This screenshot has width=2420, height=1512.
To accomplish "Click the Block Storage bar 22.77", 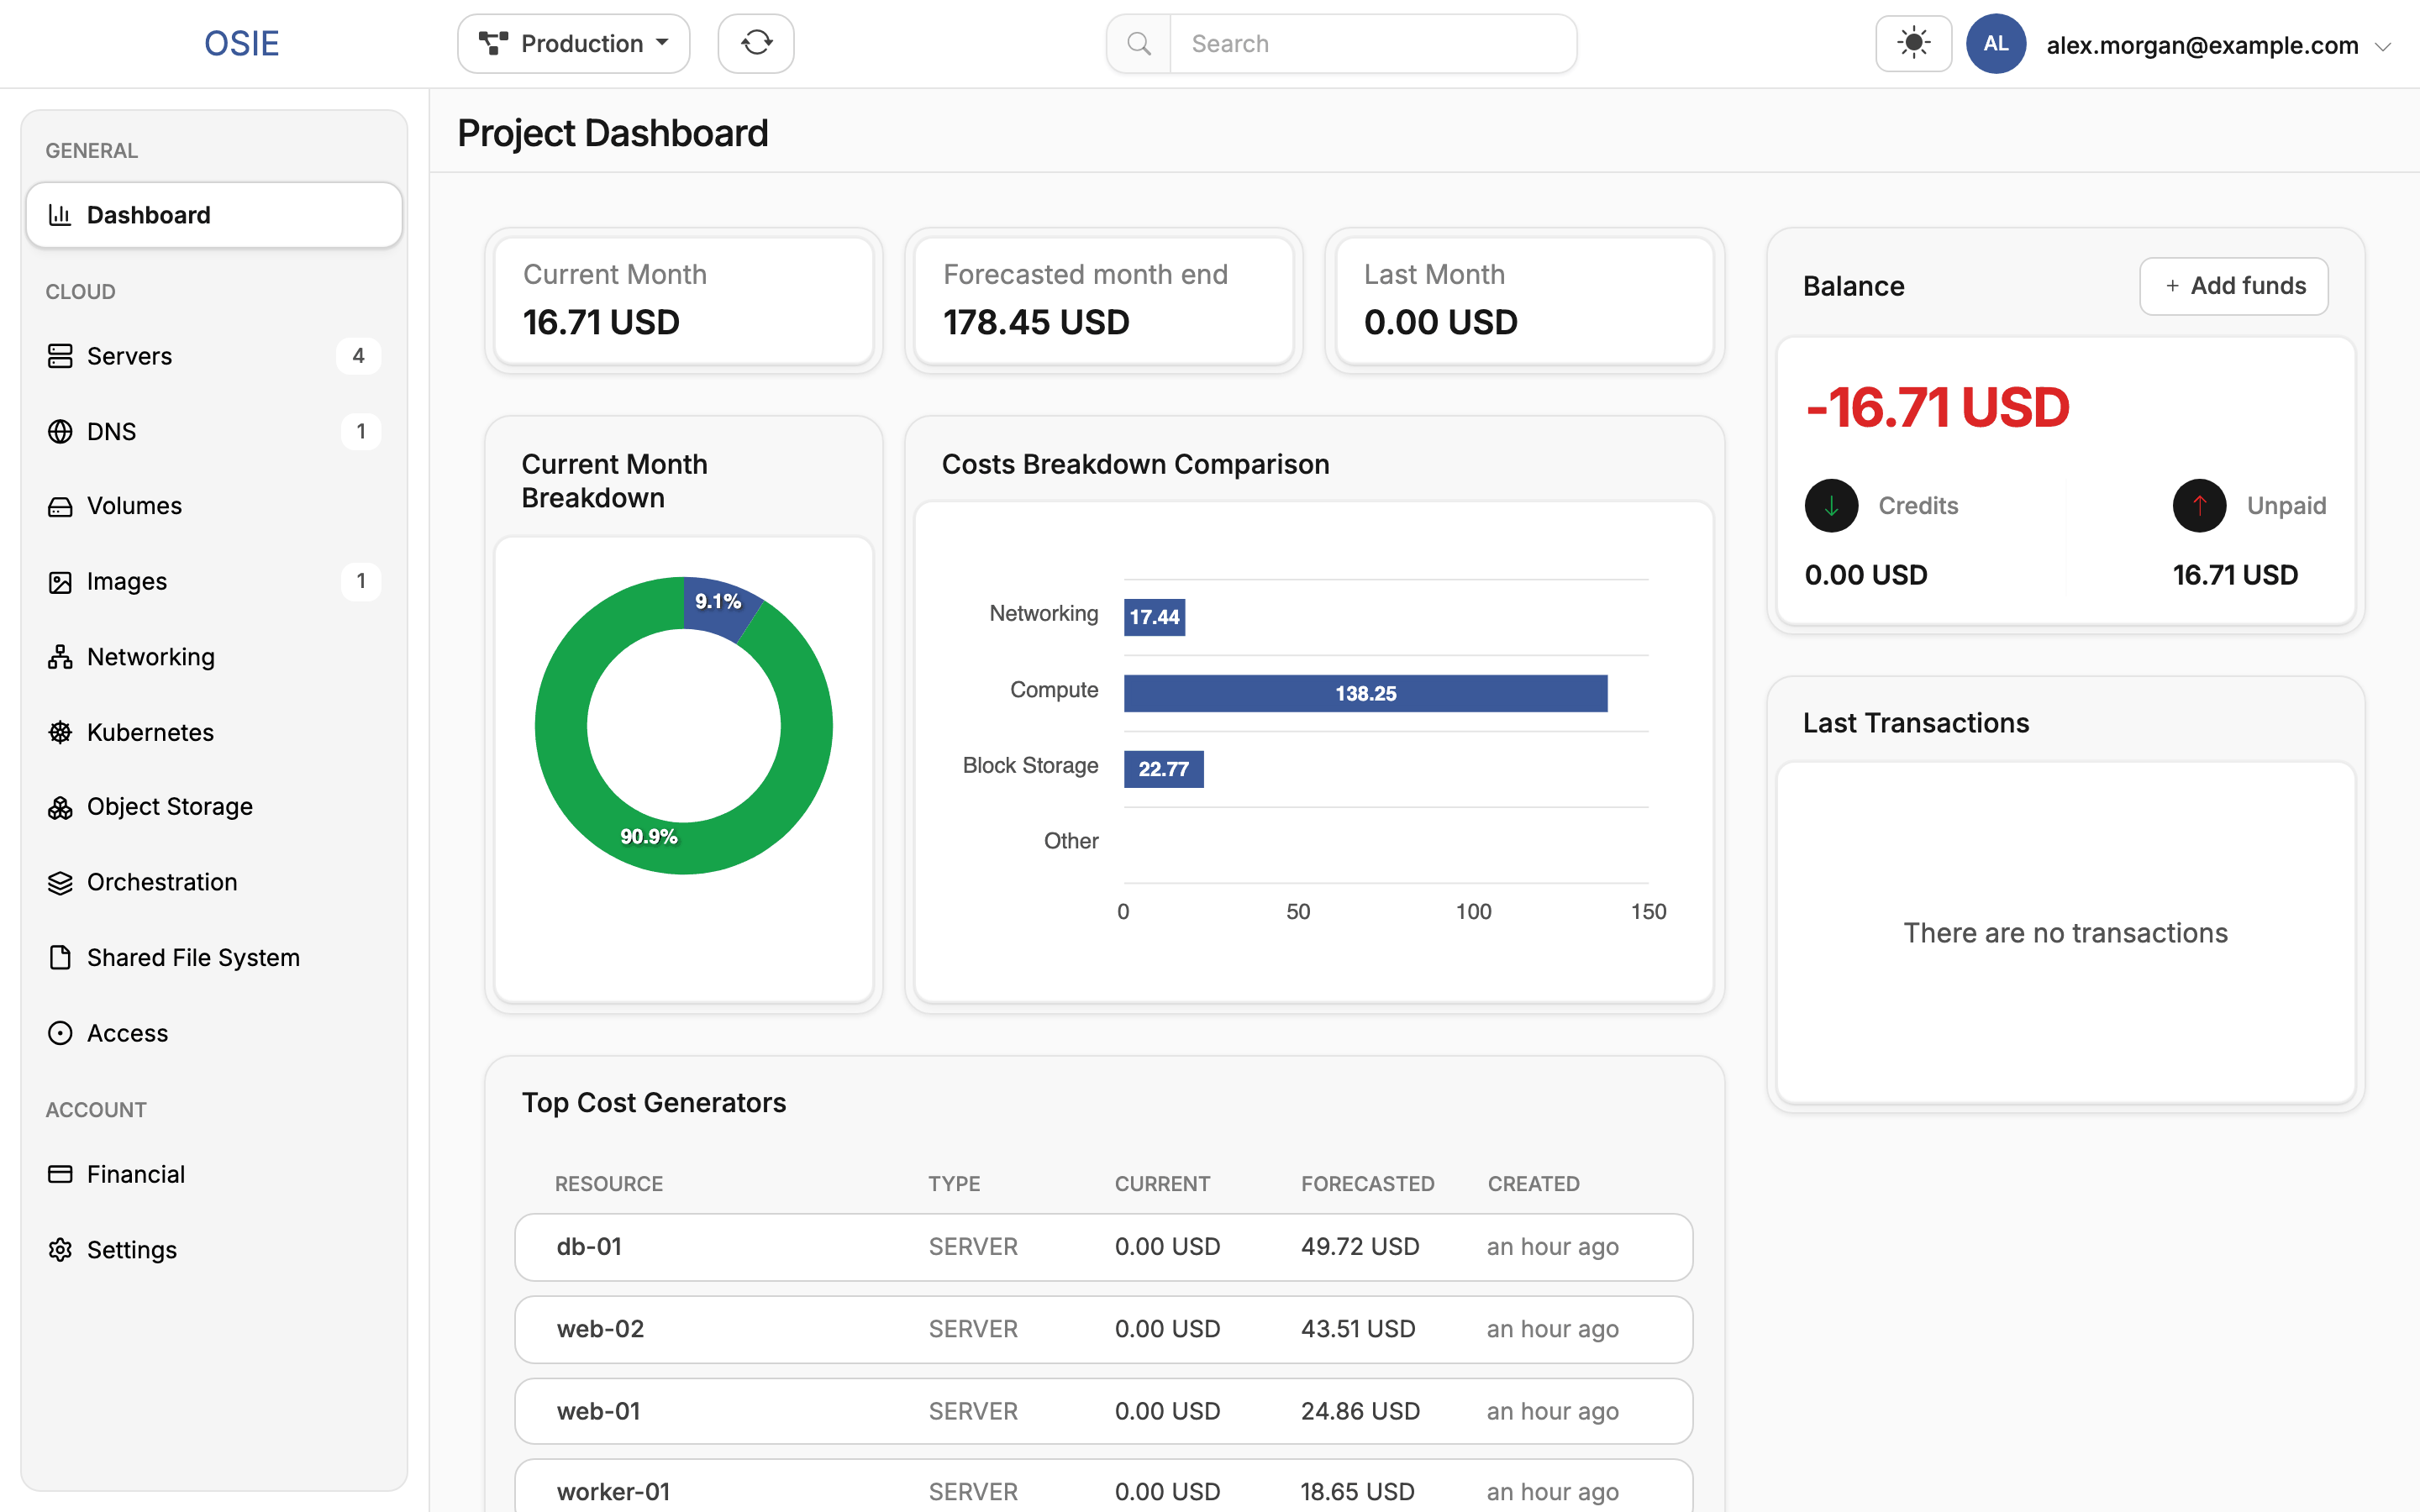I will point(1163,769).
